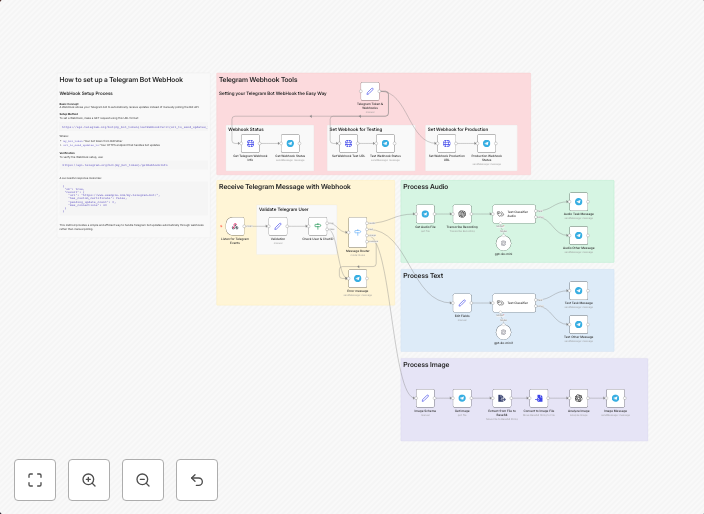704x514 pixels.
Task: Click the Process Image sticky note heading
Action: coord(426,365)
